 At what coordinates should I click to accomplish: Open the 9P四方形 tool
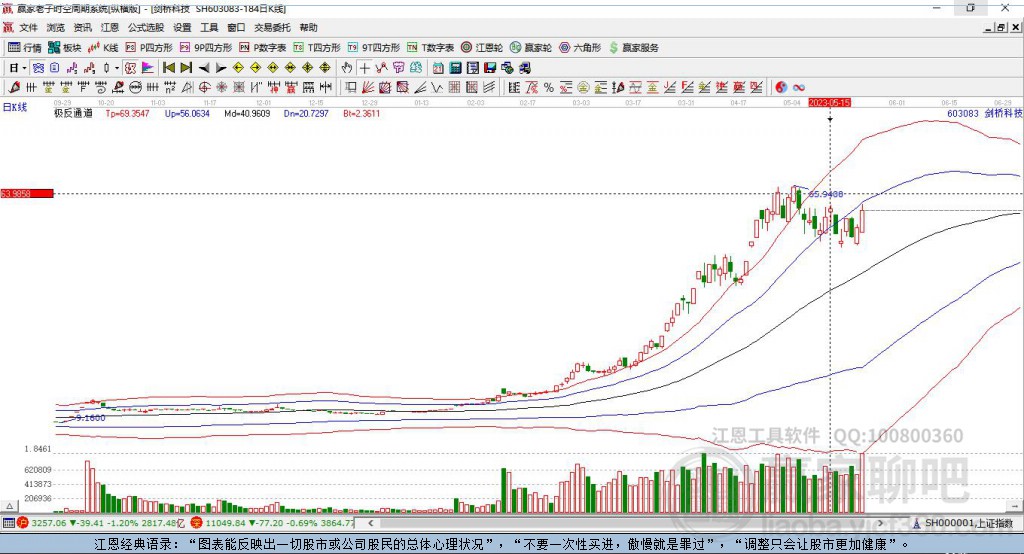point(206,48)
